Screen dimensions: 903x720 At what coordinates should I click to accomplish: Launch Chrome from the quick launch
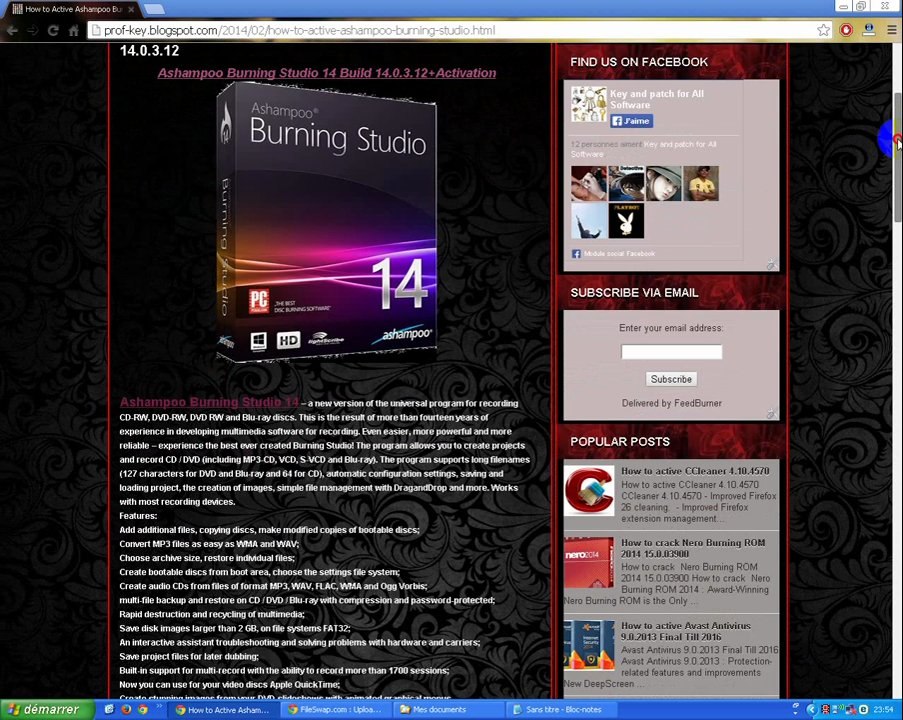(143, 710)
